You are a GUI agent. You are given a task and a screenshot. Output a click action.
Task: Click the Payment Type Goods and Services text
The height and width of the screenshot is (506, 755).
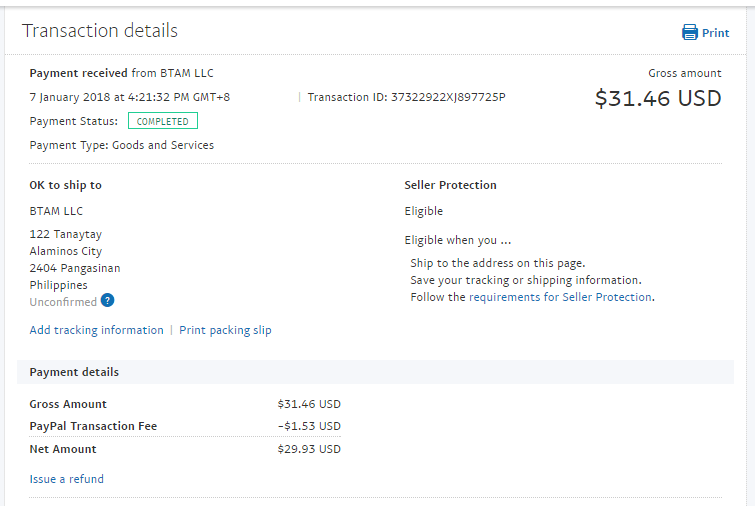click(122, 145)
